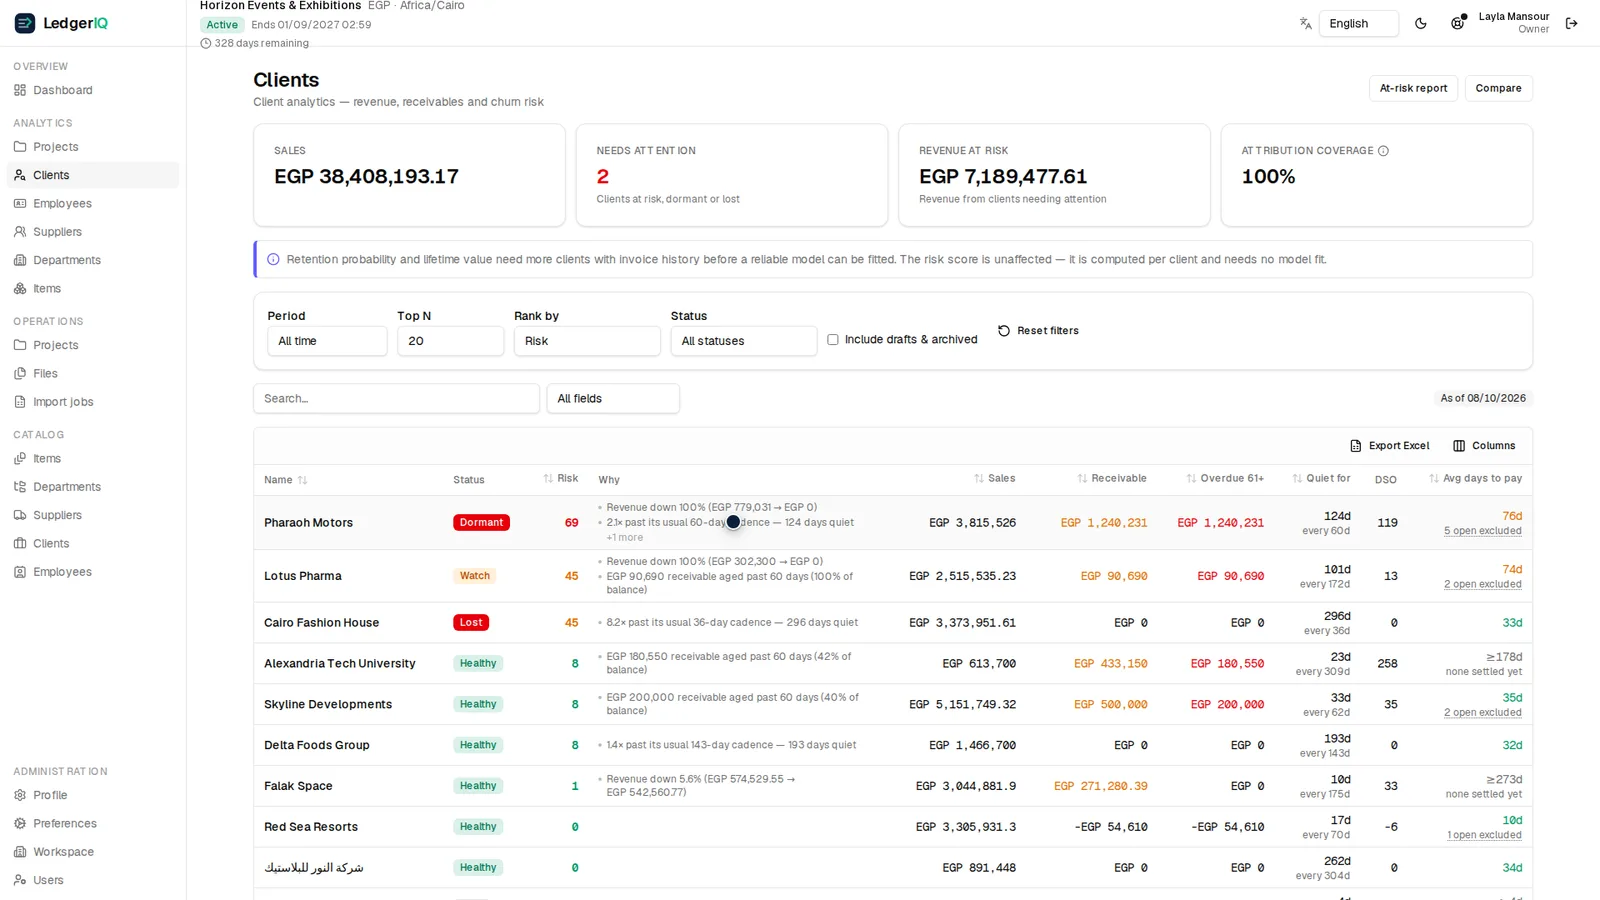Sort by Sales column arrows icon
The width and height of the screenshot is (1600, 900).
979,479
